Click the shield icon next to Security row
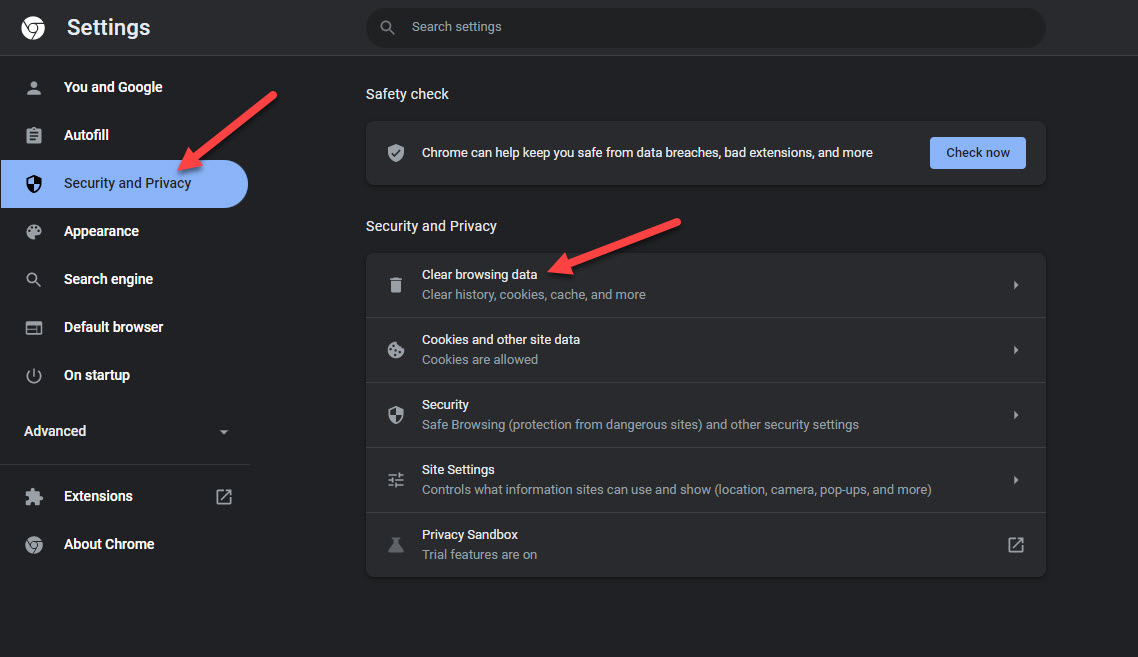The height and width of the screenshot is (657, 1138). 396,415
